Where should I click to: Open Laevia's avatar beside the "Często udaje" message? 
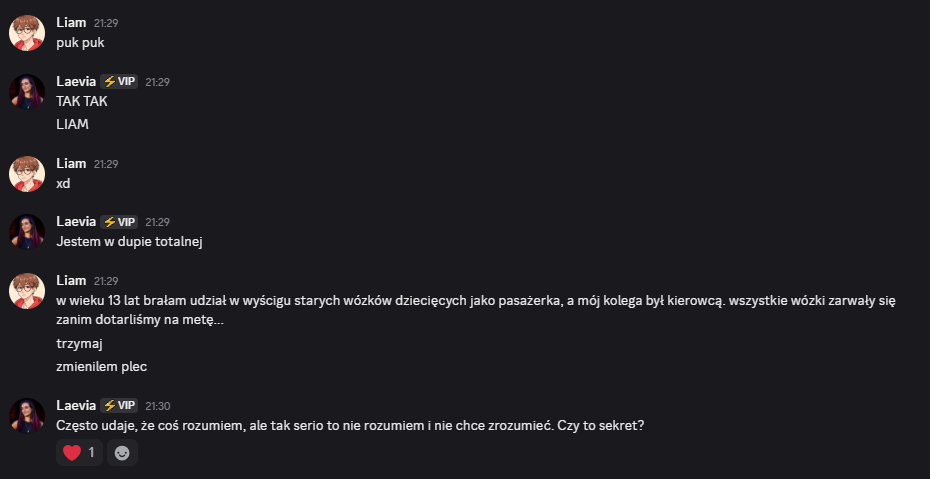(27, 416)
